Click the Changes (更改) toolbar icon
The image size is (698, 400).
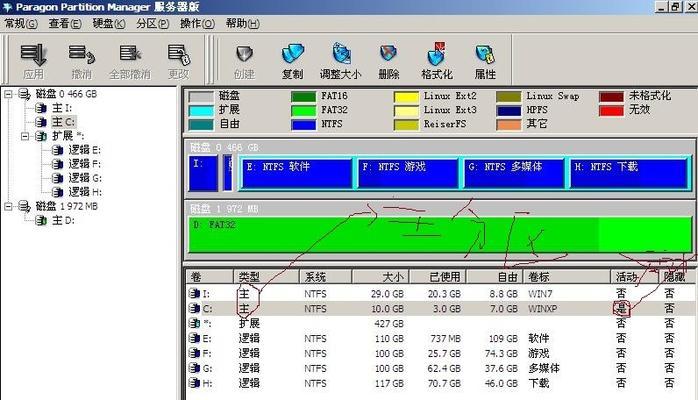179,54
